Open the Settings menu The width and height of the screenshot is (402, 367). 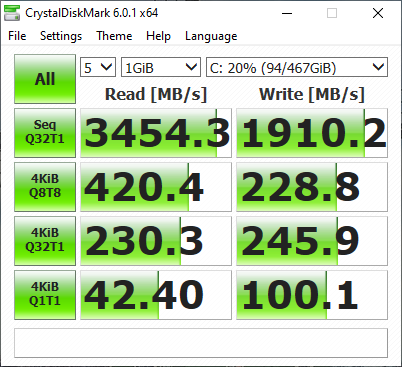[61, 36]
